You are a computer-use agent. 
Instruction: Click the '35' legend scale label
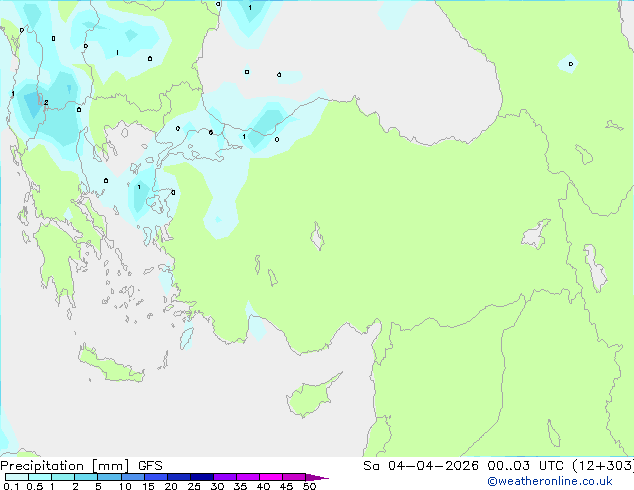240,486
